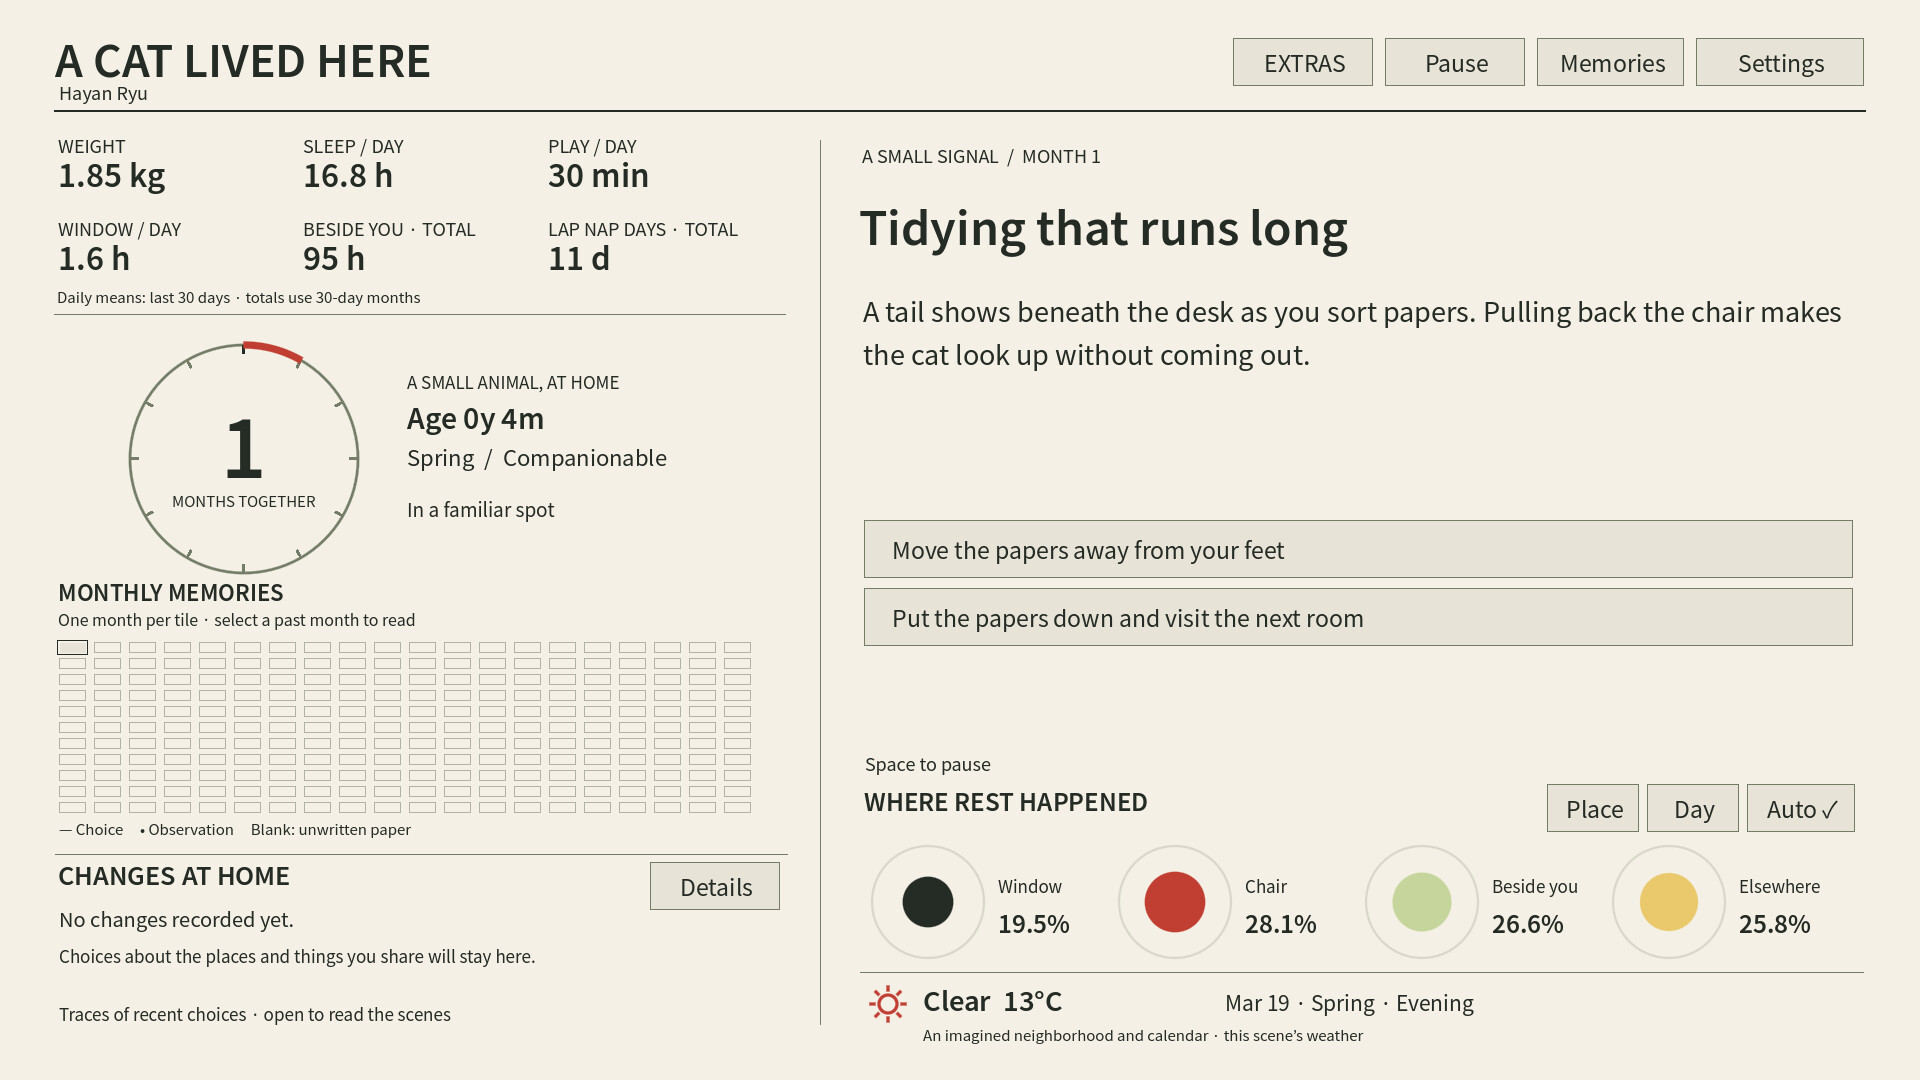
Task: Click the Age 0y 4m text
Action: [475, 418]
